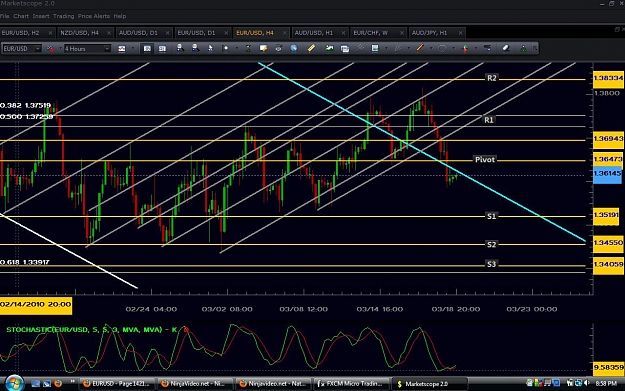The image size is (625, 391).
Task: Expand the line tool dropdown arrow
Action: pos(431,49)
